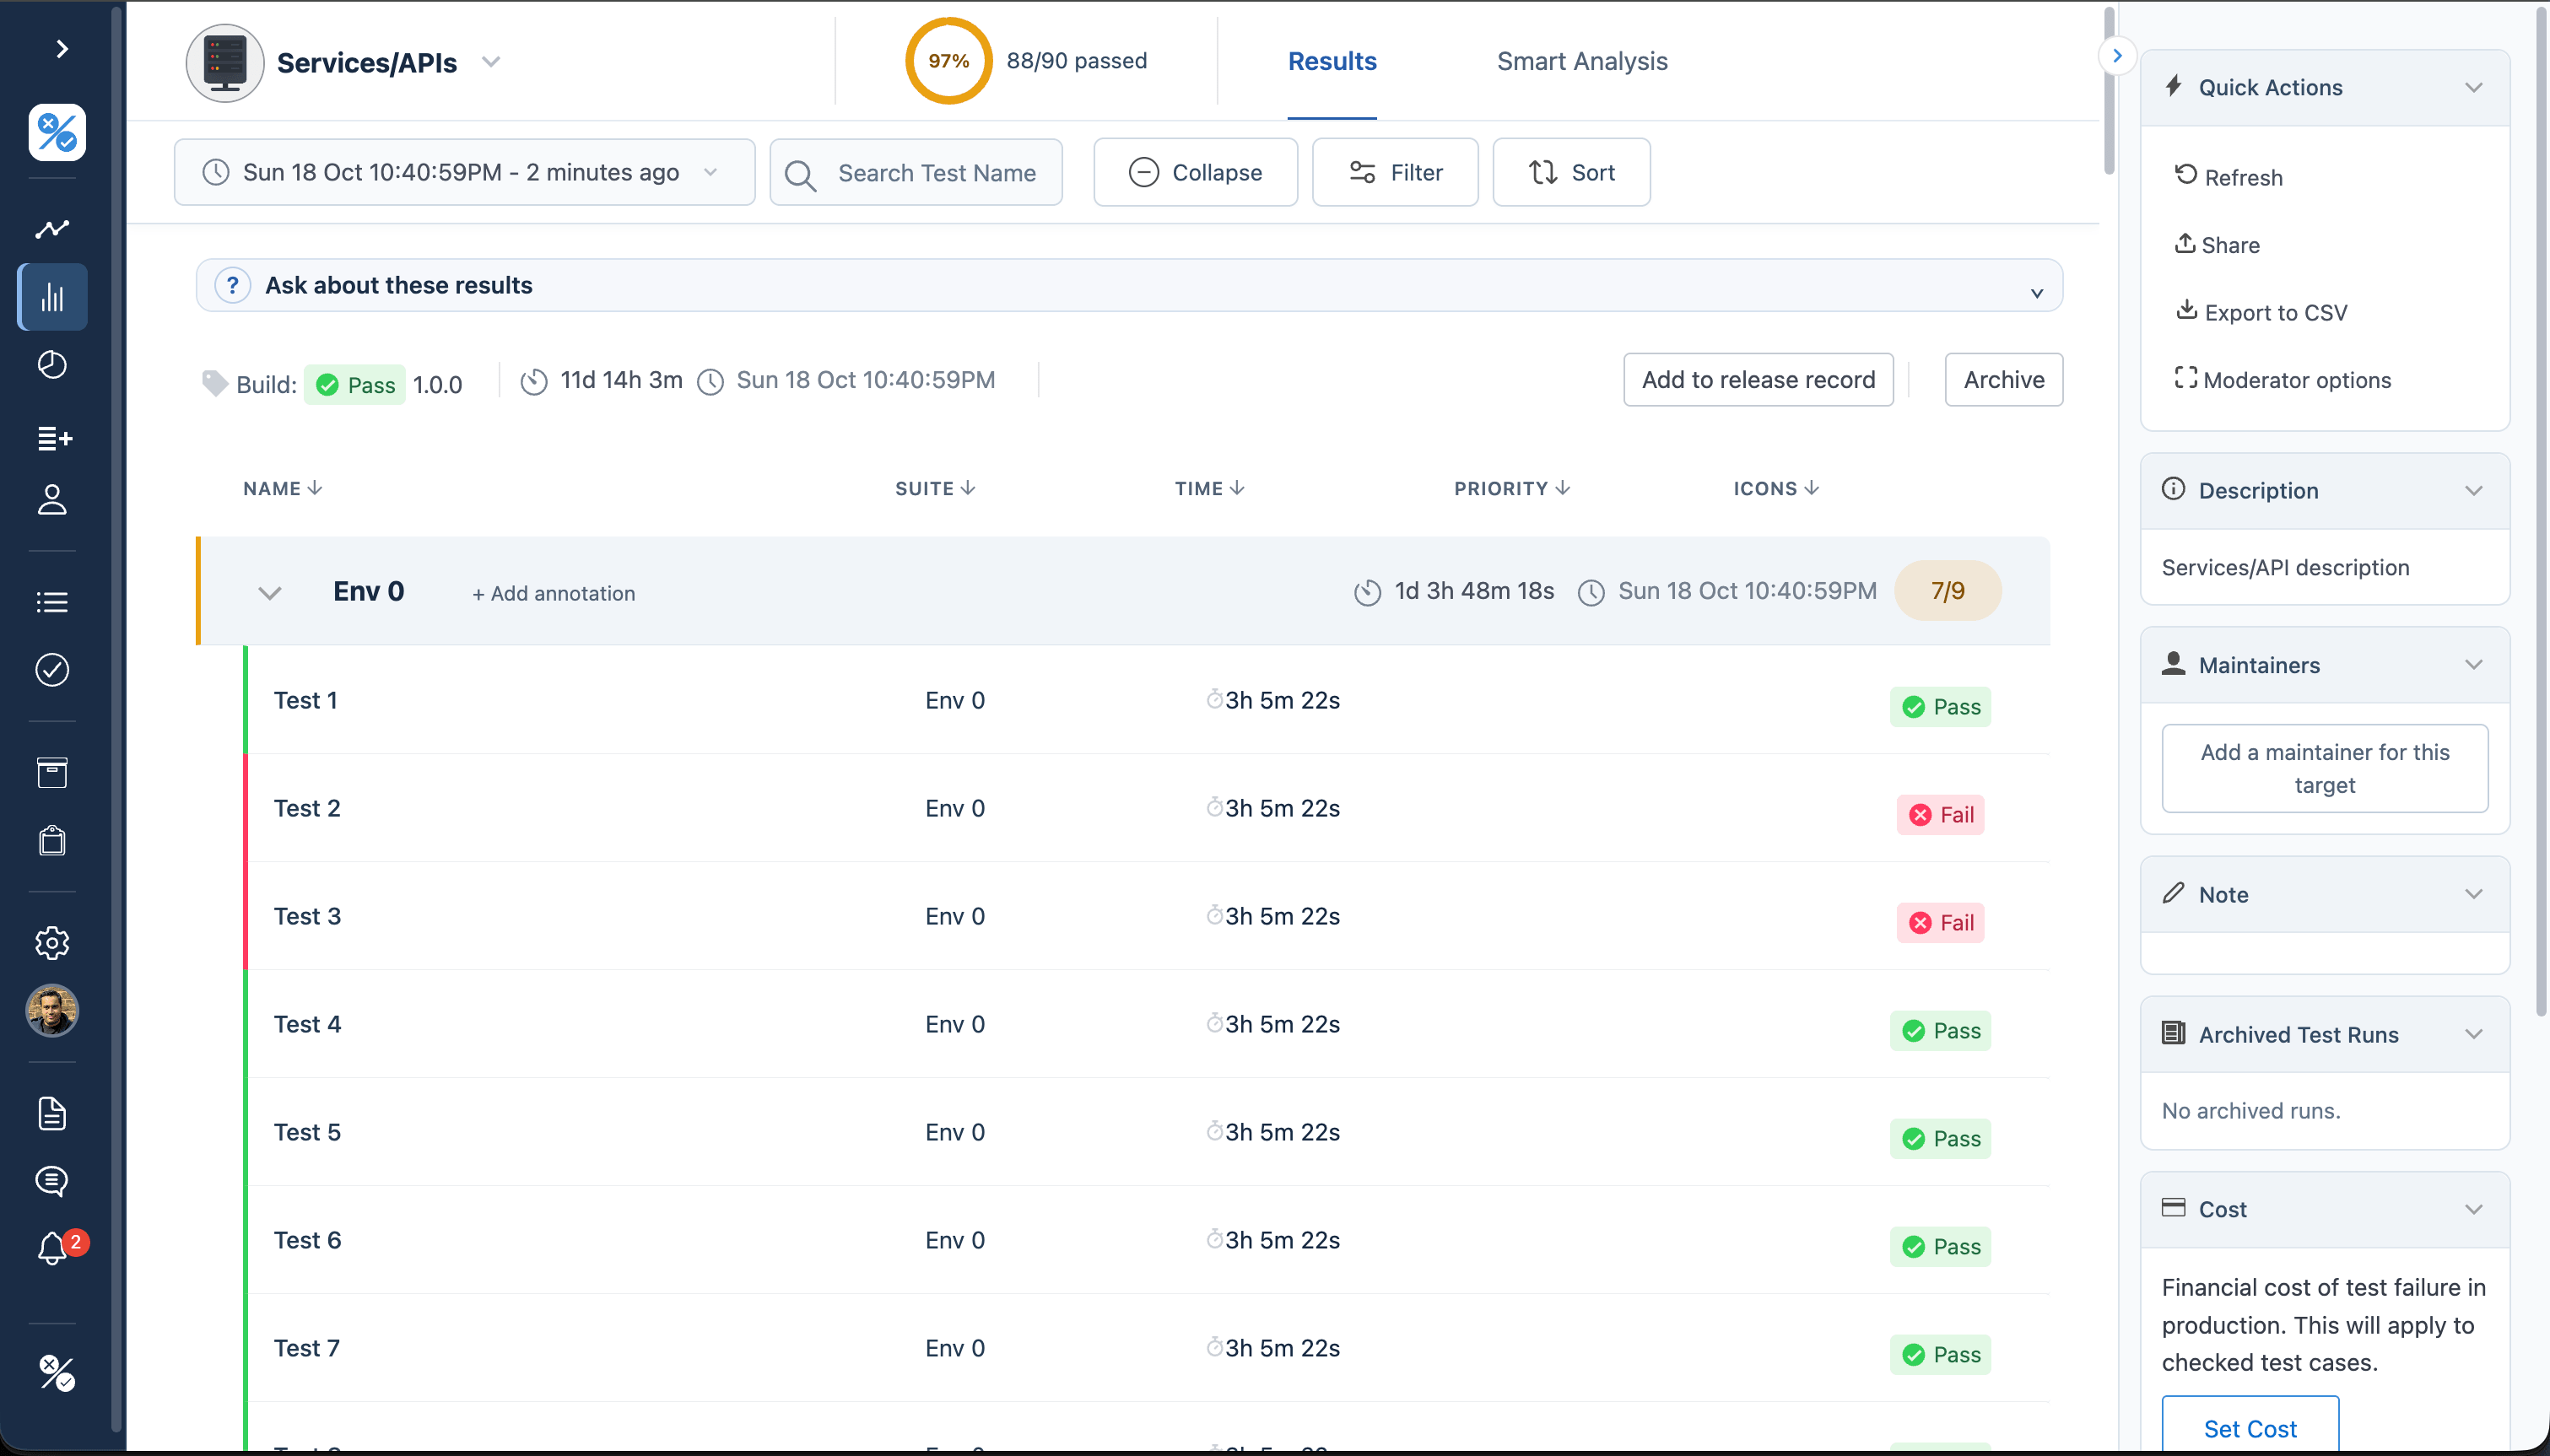
Task: Open the clipboard sidebar icon
Action: coord(52,841)
